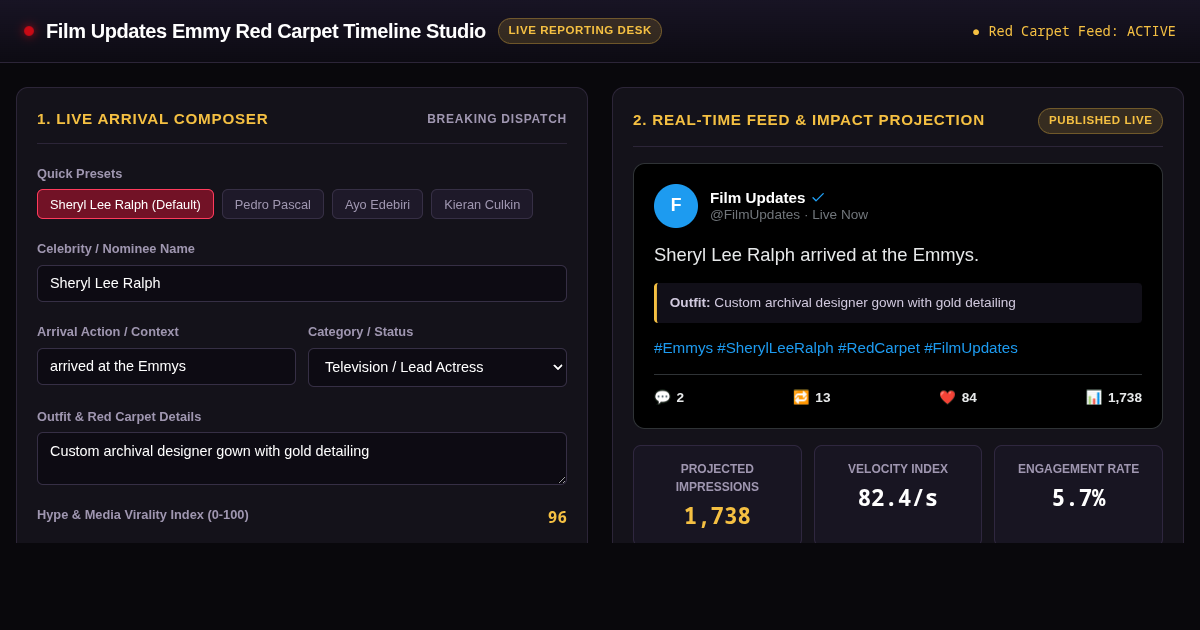Screen dimensions: 1200x630
Task: Click the bar chart views icon
Action: click(x=1094, y=397)
